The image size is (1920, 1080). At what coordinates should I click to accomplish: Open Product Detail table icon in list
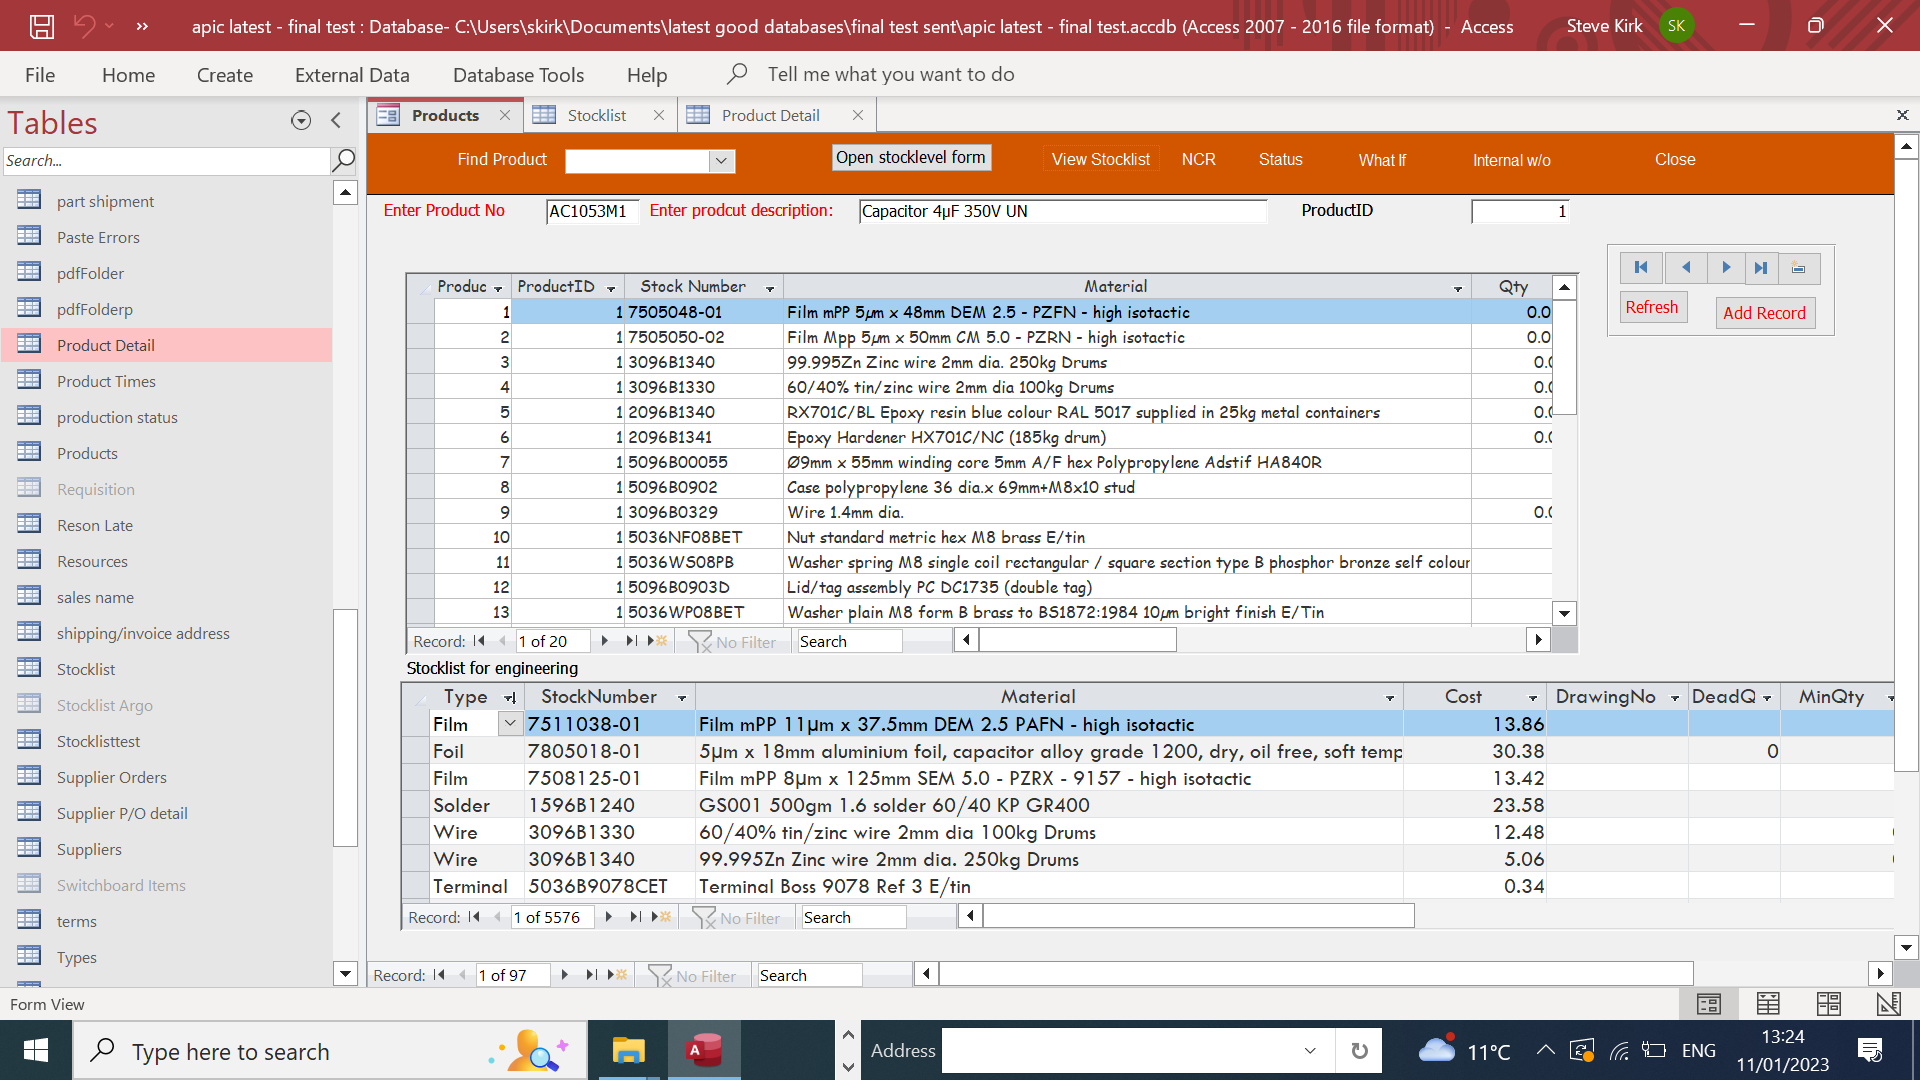click(29, 344)
